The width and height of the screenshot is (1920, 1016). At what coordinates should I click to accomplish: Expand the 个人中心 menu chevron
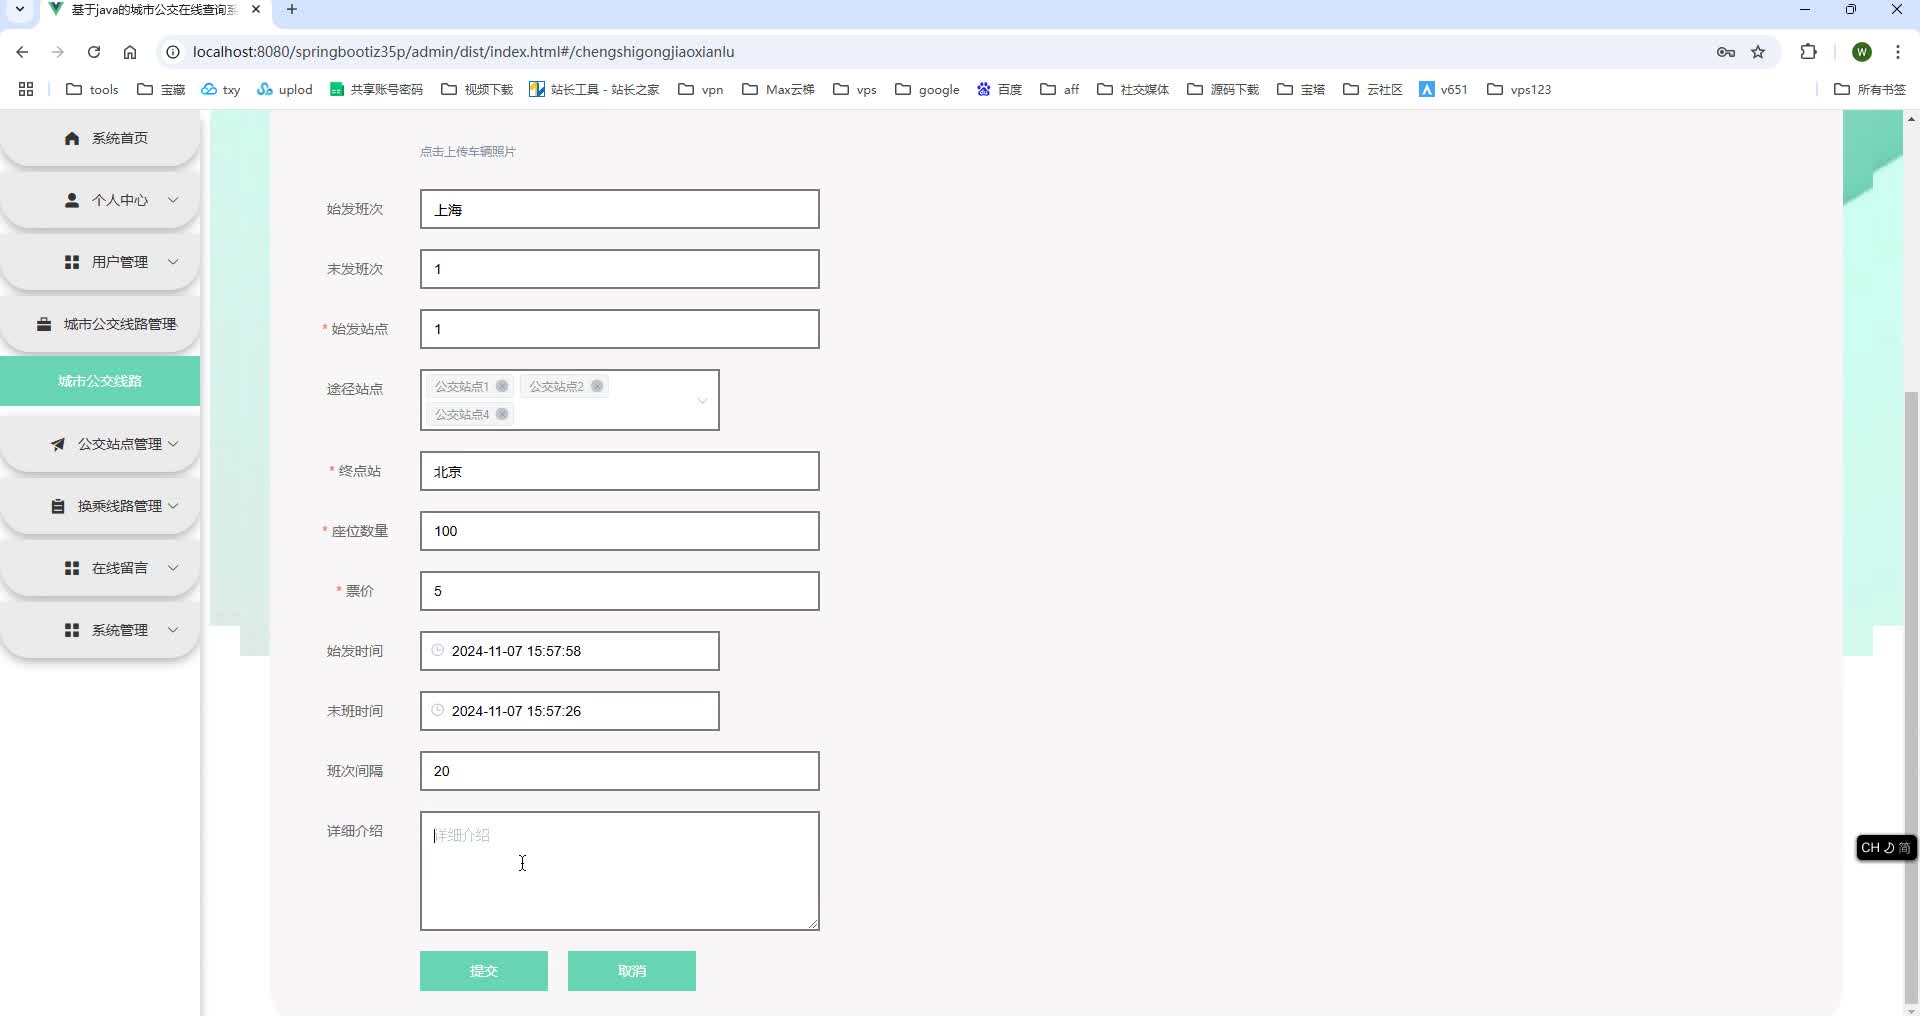click(173, 200)
